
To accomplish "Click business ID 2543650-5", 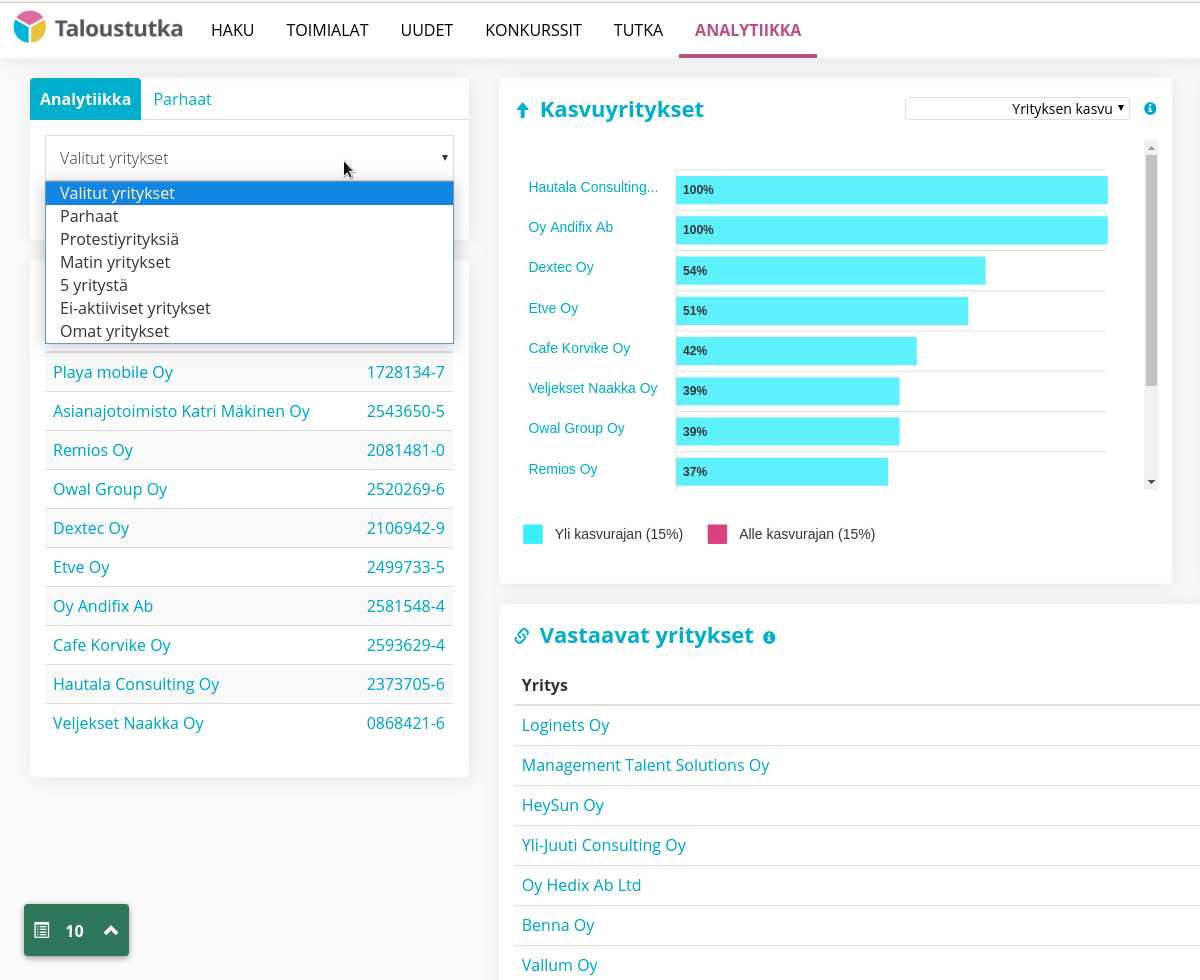I will pyautogui.click(x=405, y=411).
